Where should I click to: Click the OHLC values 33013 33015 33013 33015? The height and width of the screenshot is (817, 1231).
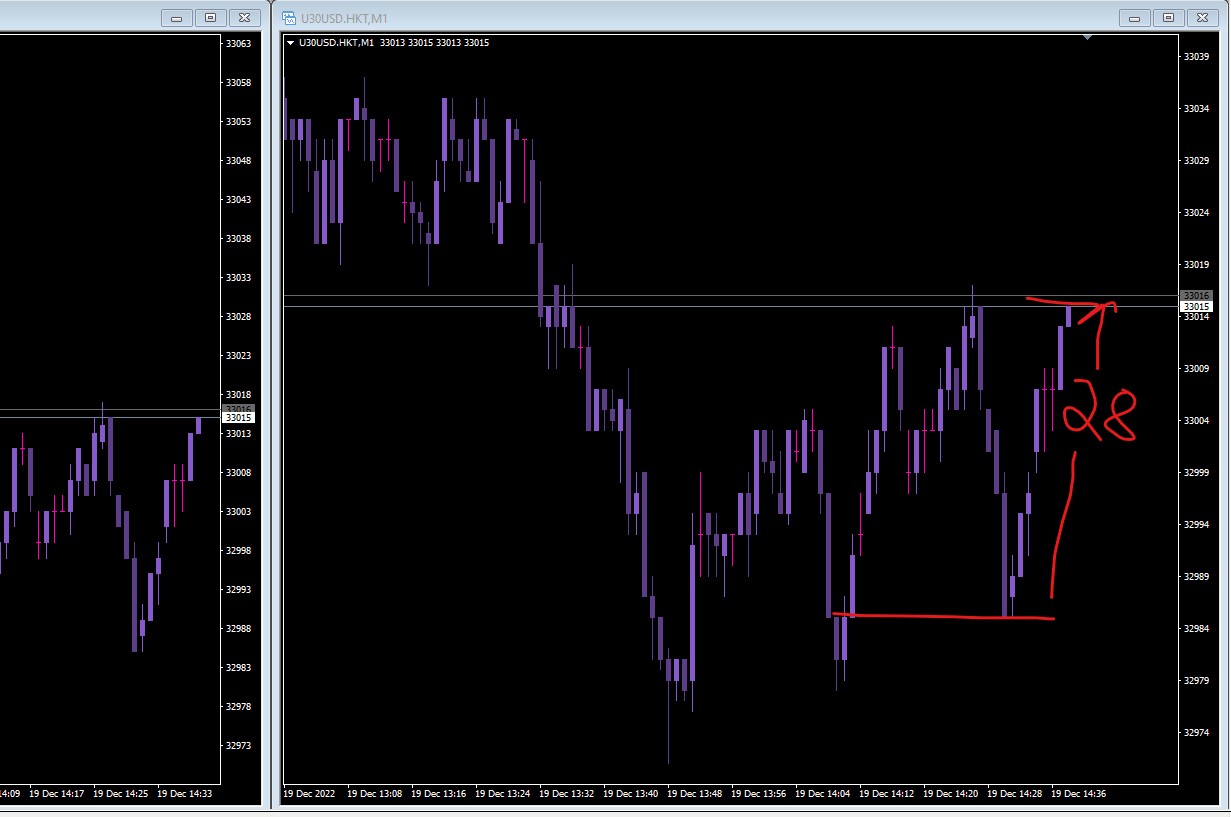pos(433,42)
